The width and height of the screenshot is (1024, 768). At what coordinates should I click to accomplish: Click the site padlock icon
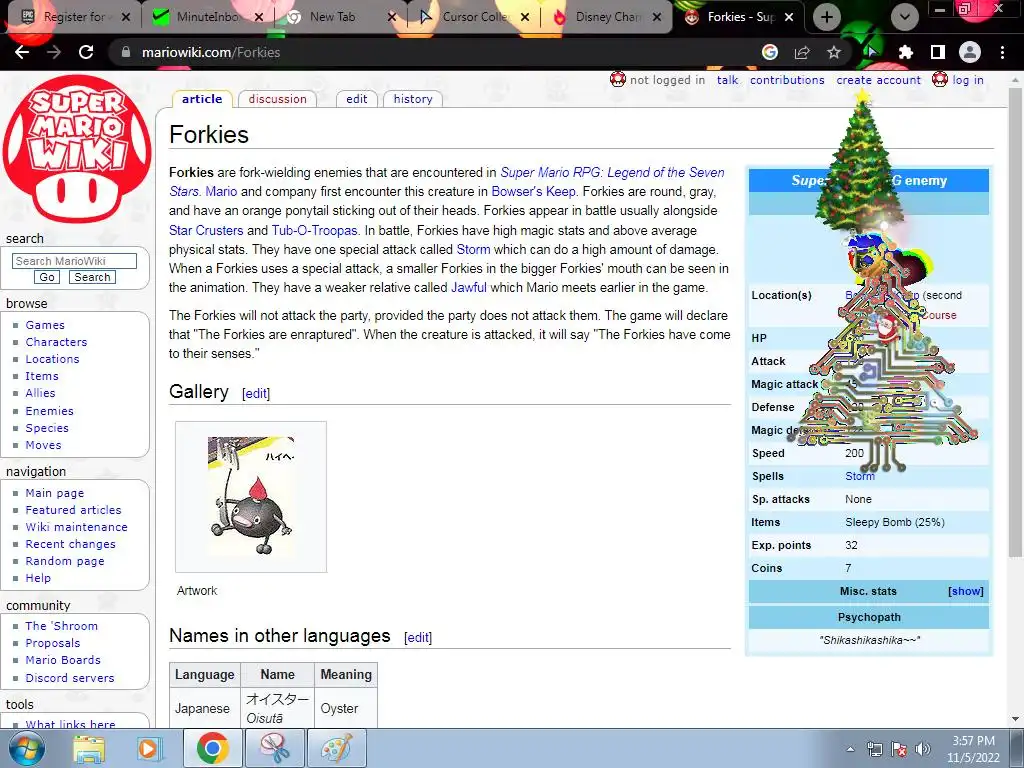pyautogui.click(x=125, y=52)
